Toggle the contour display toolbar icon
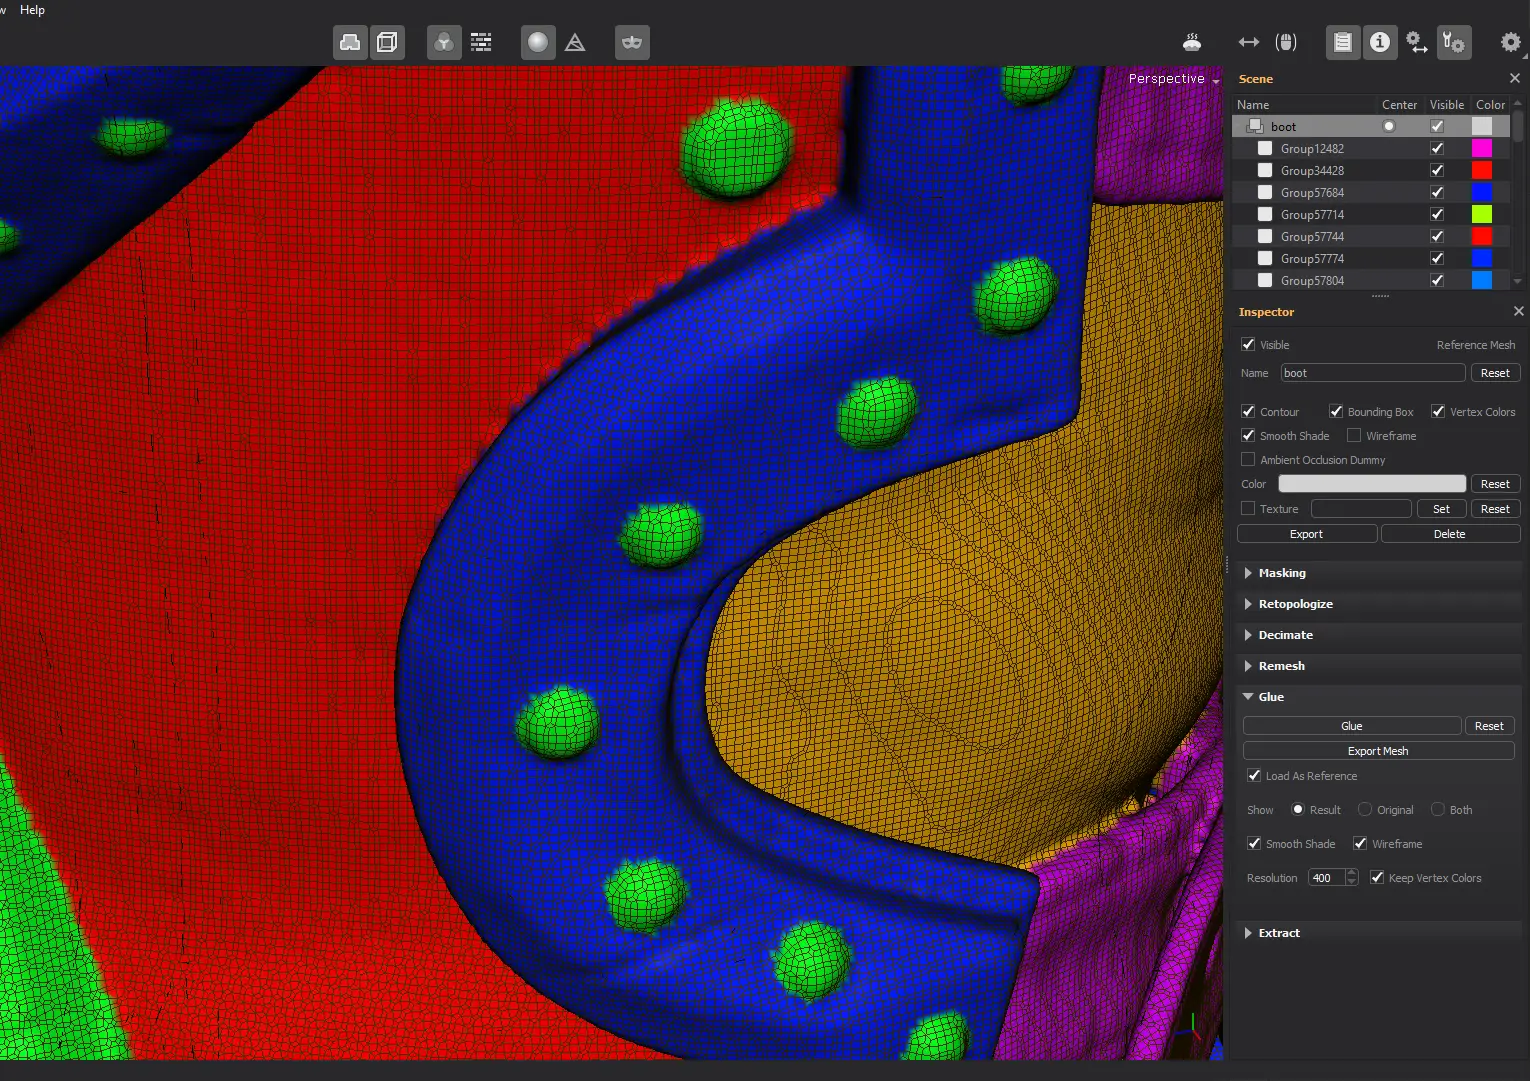1530x1081 pixels. (x=350, y=42)
